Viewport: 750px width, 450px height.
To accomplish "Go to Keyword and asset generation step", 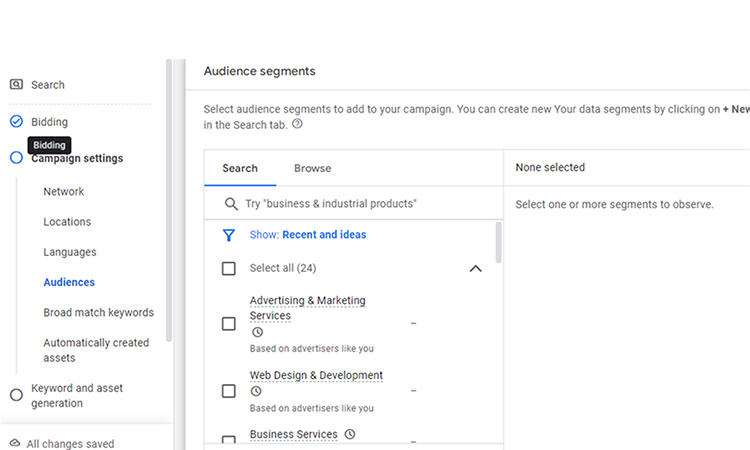I will pyautogui.click(x=77, y=395).
